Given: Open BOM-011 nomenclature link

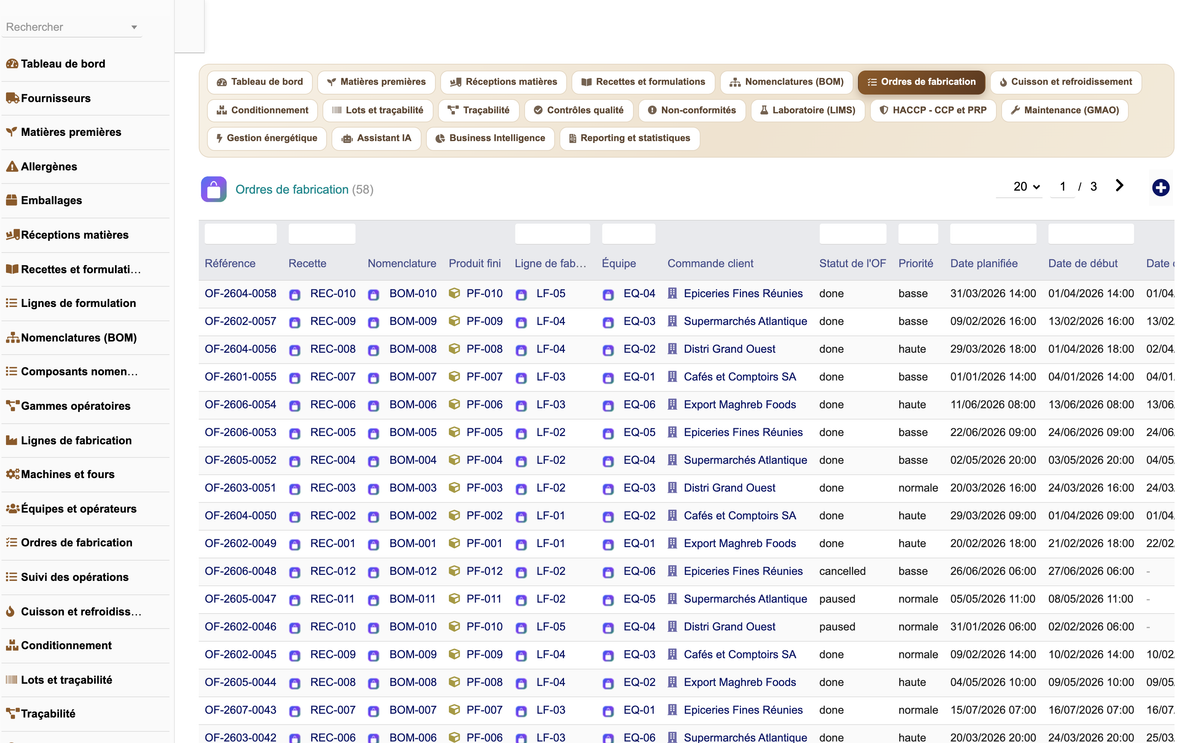Looking at the screenshot, I should pos(413,599).
